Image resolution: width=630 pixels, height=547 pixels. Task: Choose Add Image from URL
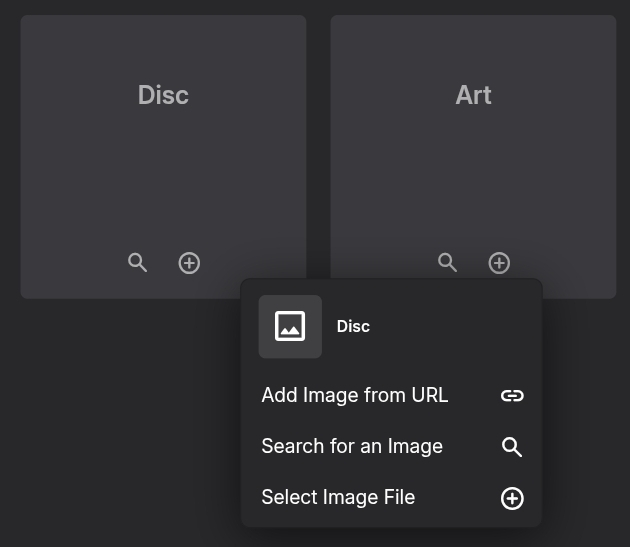[392, 395]
